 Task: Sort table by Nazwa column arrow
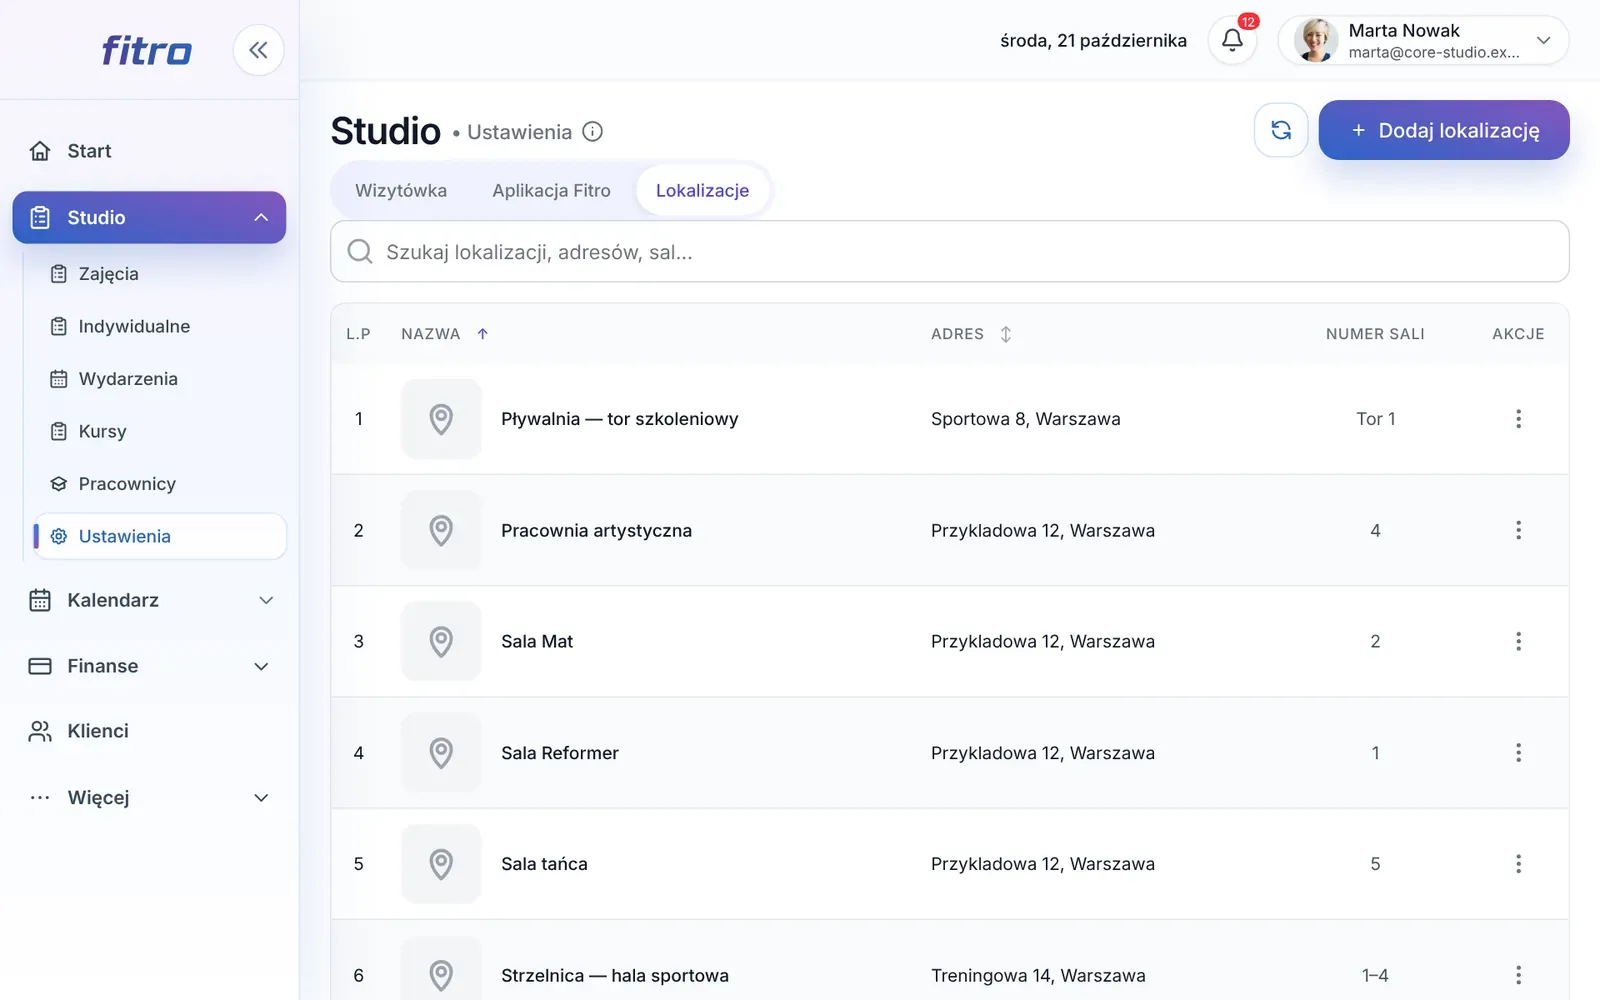coord(483,334)
